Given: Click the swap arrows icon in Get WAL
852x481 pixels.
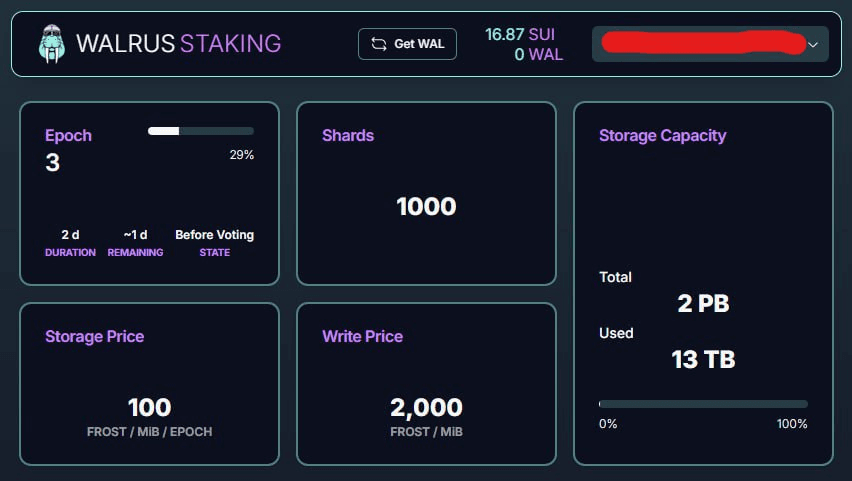Looking at the screenshot, I should point(379,44).
